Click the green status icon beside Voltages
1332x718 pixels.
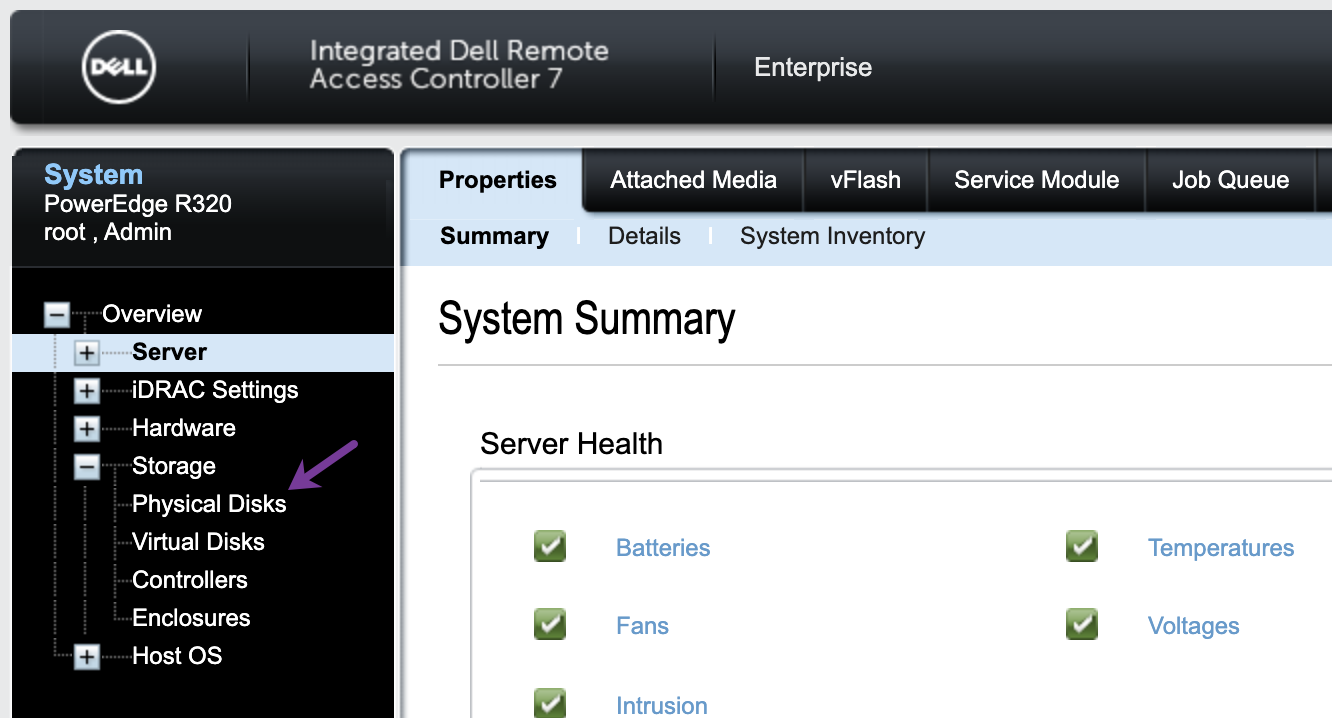tap(1082, 625)
